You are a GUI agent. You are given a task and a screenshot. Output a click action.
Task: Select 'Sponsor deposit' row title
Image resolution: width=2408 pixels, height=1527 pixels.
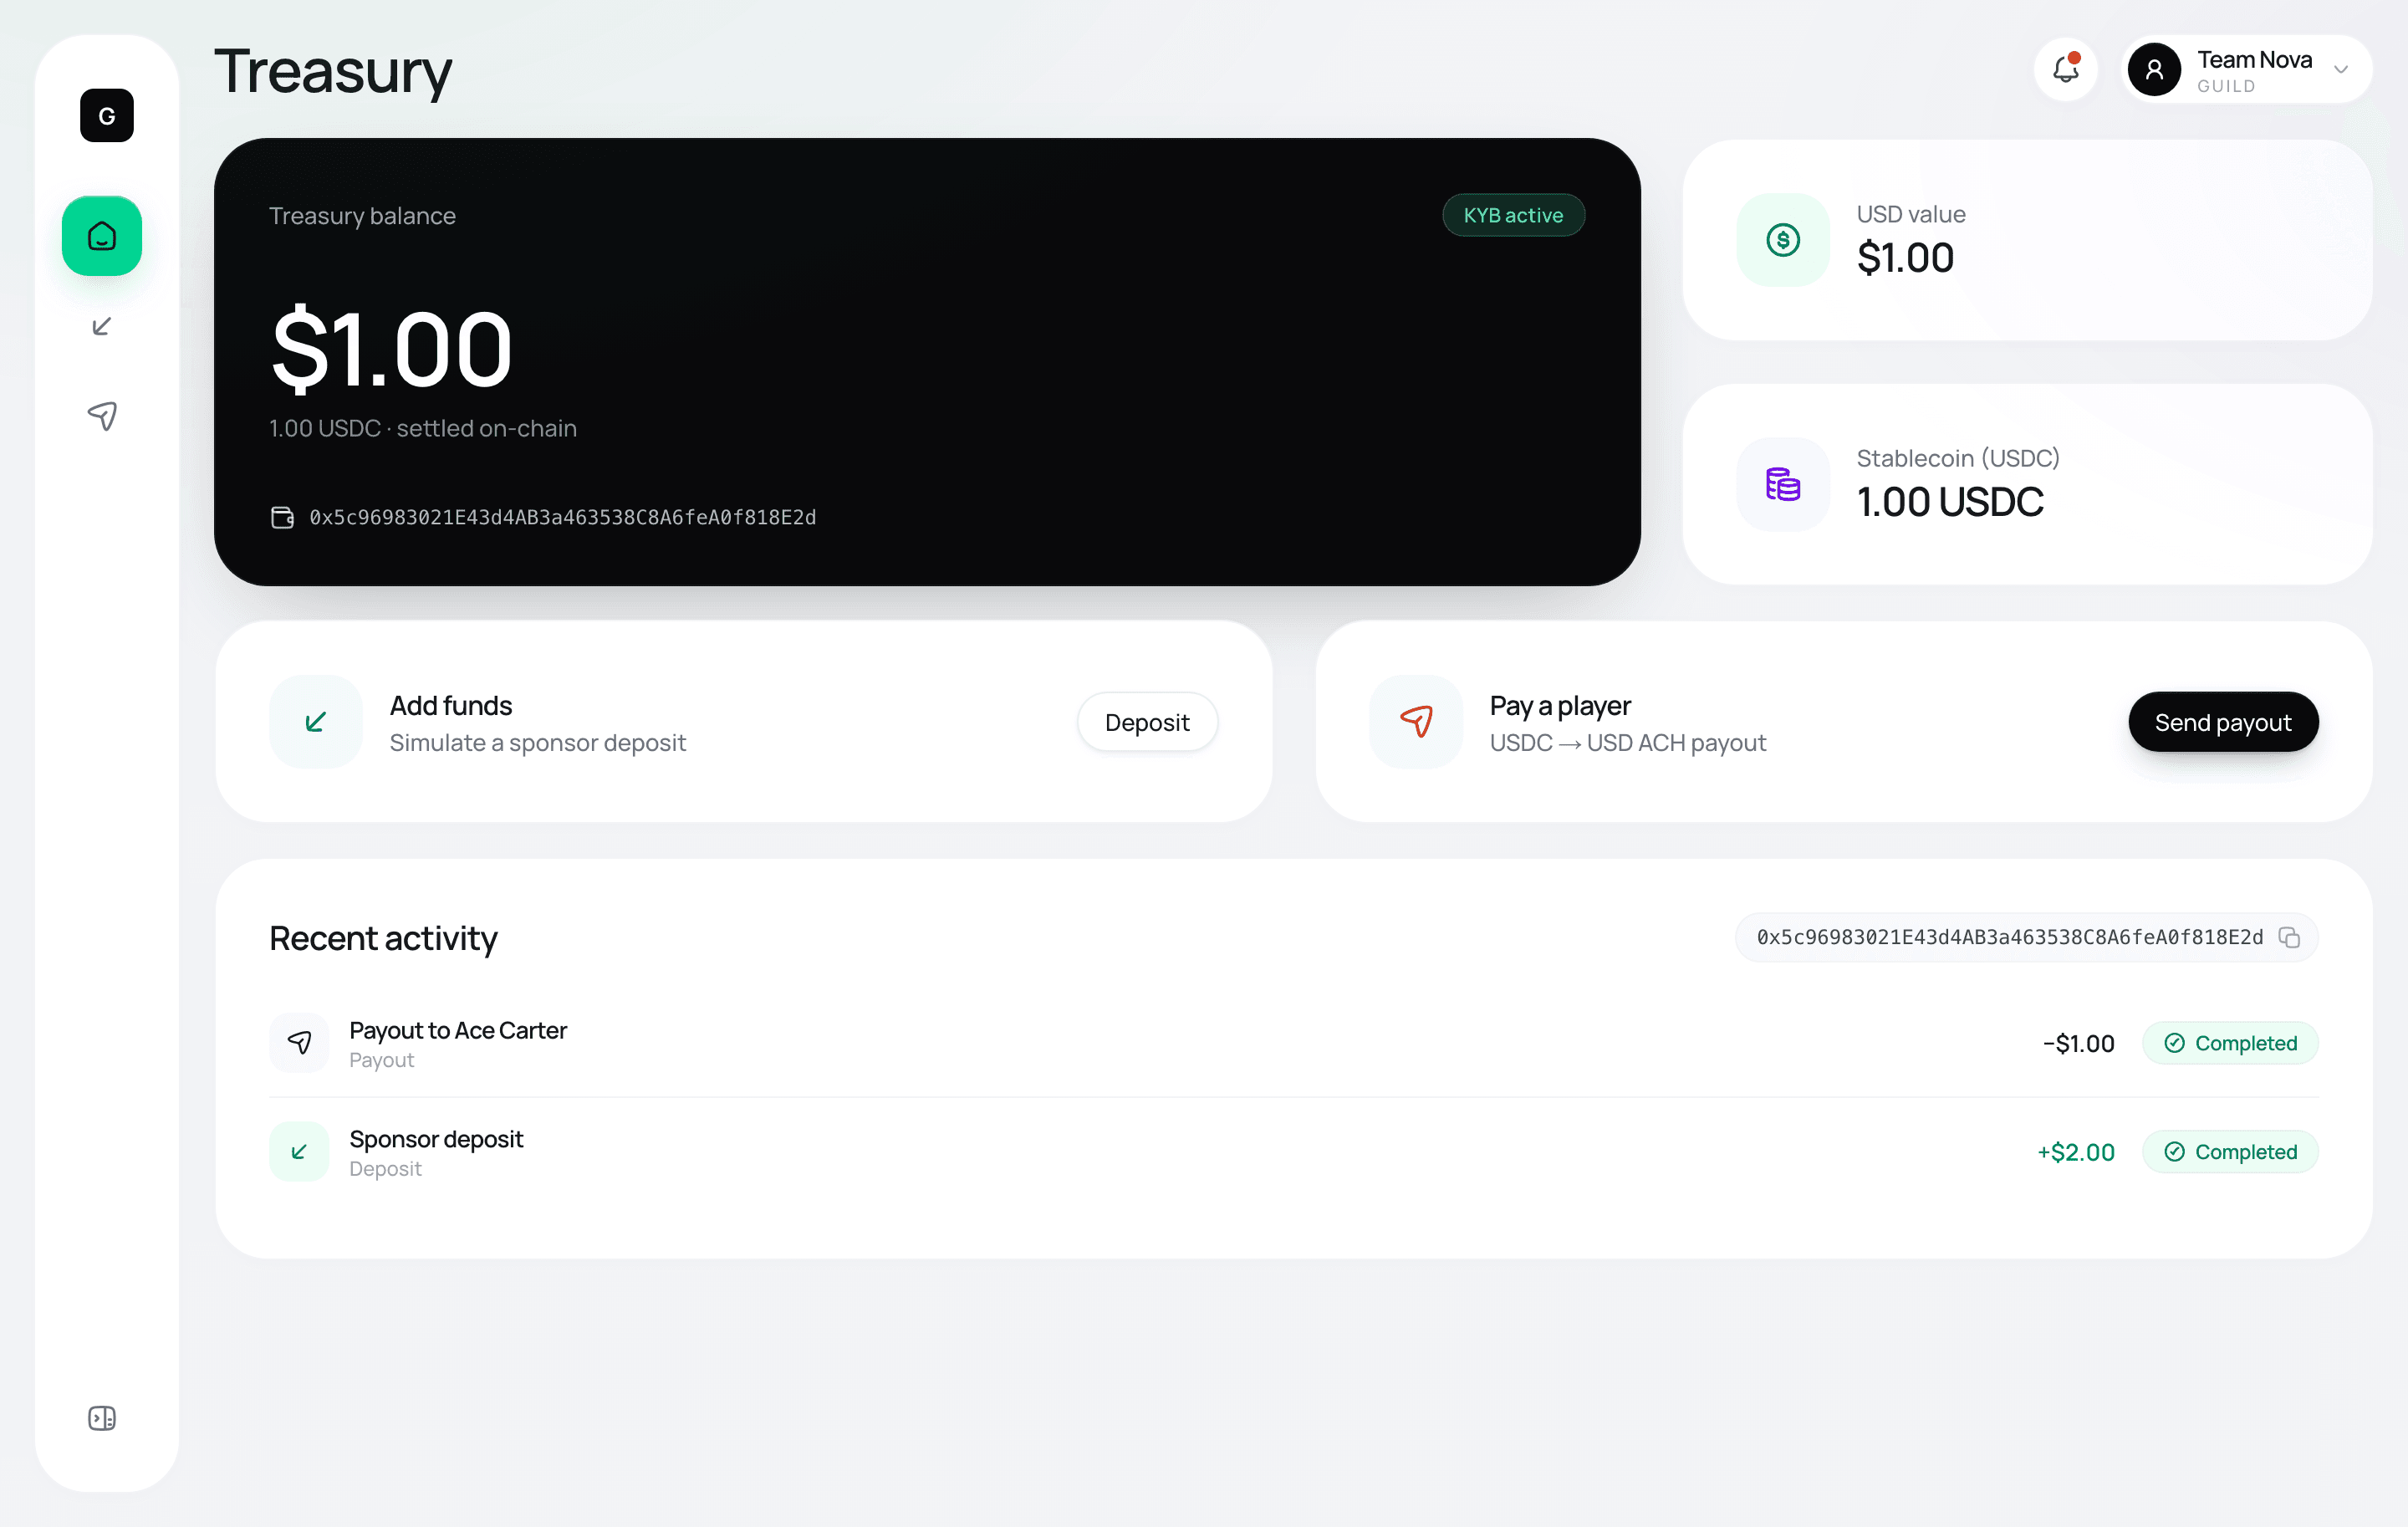click(436, 1139)
